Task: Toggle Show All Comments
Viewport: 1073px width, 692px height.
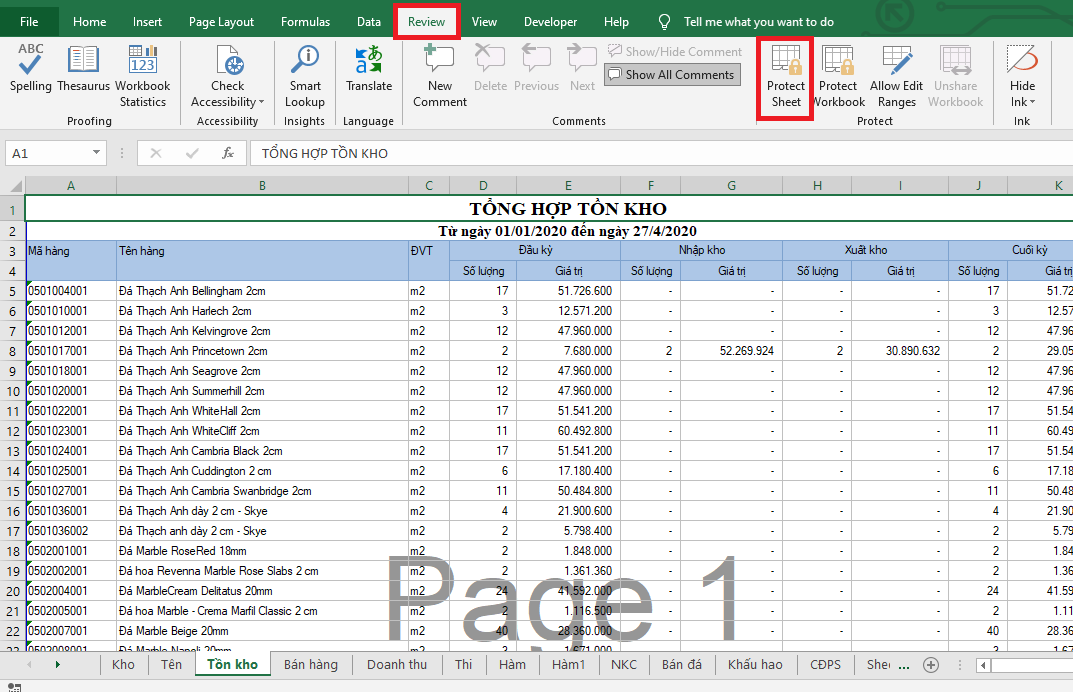Action: point(670,75)
